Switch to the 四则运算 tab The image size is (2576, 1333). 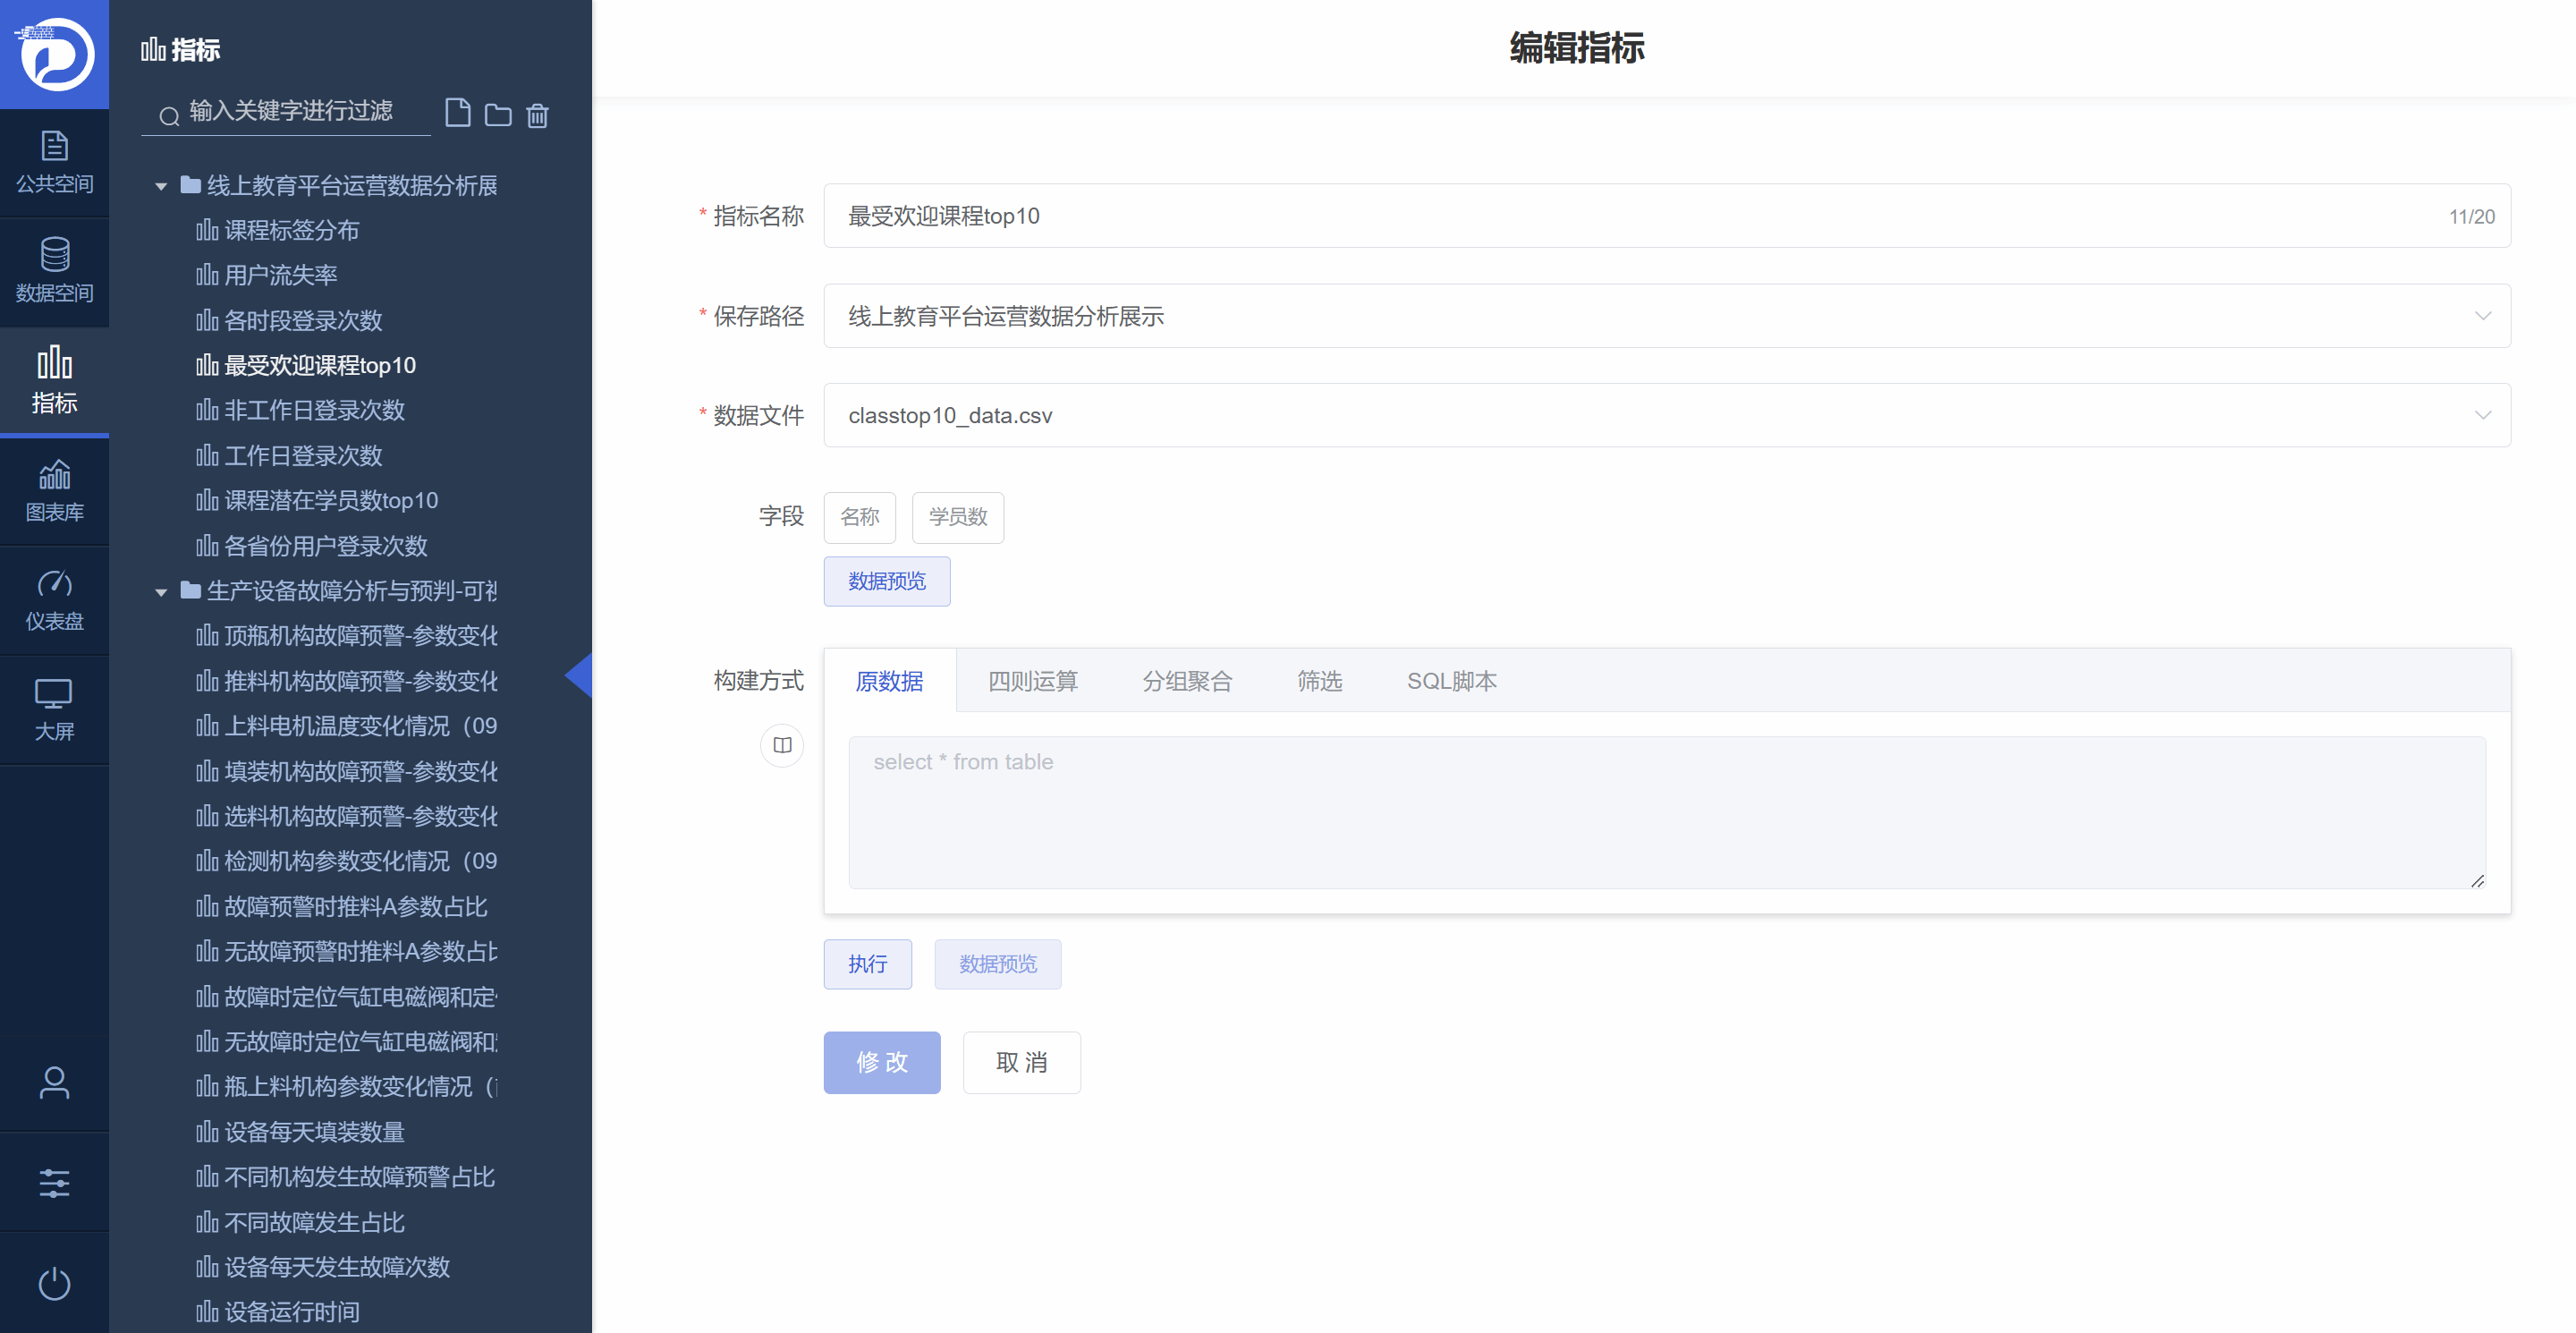tap(1032, 681)
